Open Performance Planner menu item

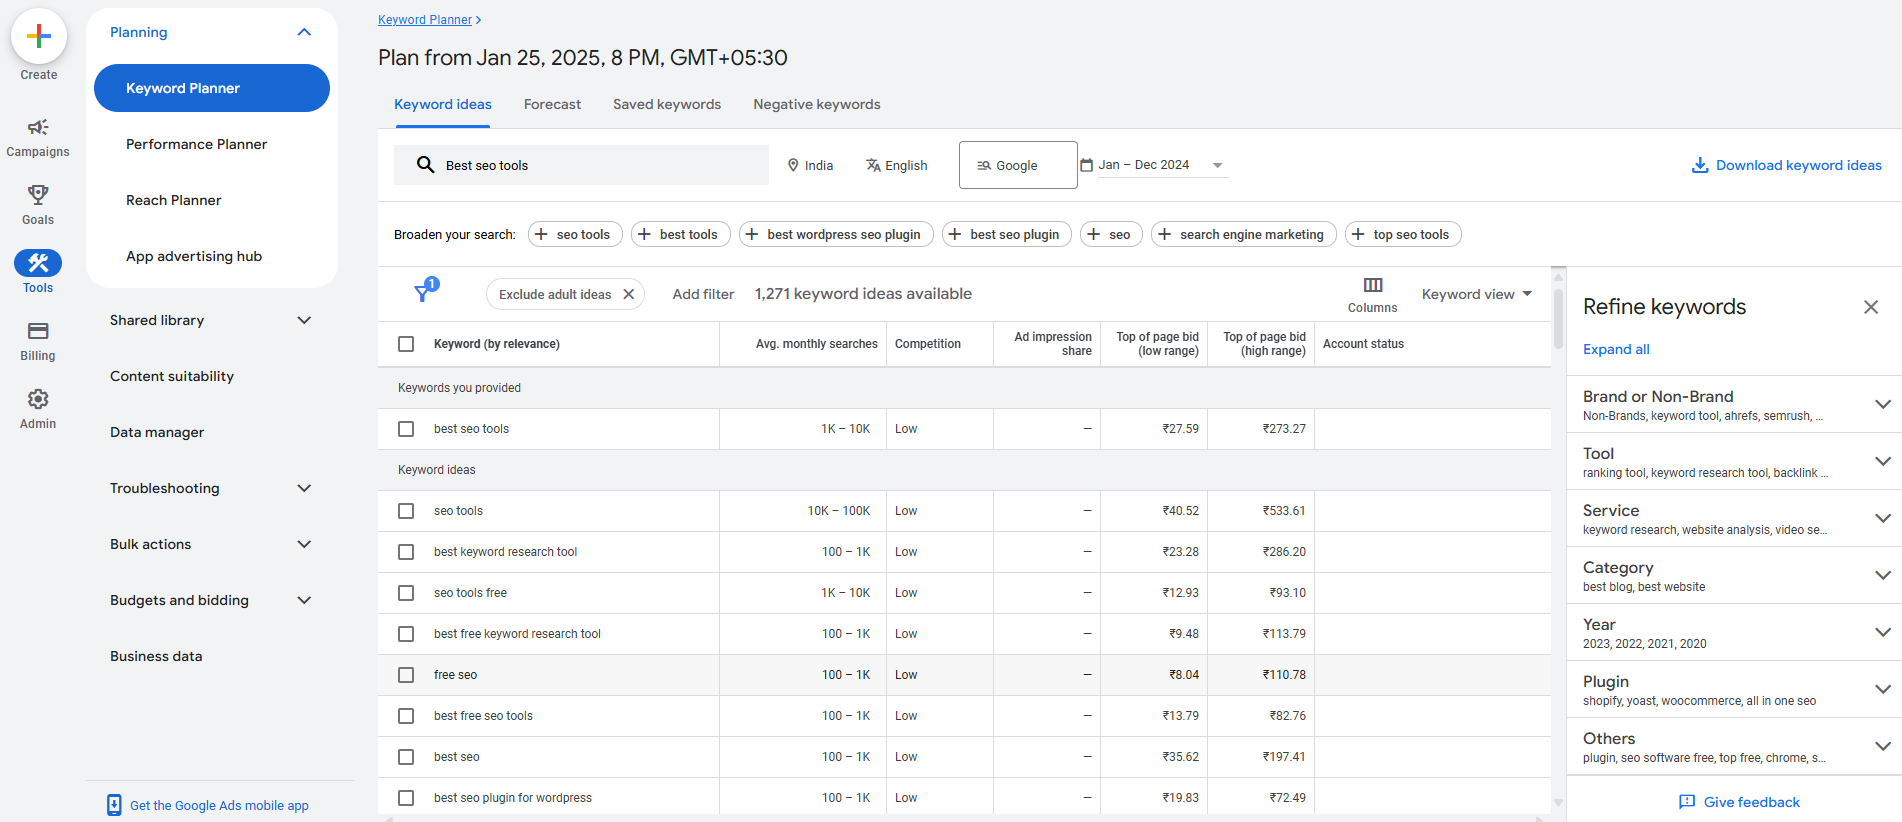point(196,144)
